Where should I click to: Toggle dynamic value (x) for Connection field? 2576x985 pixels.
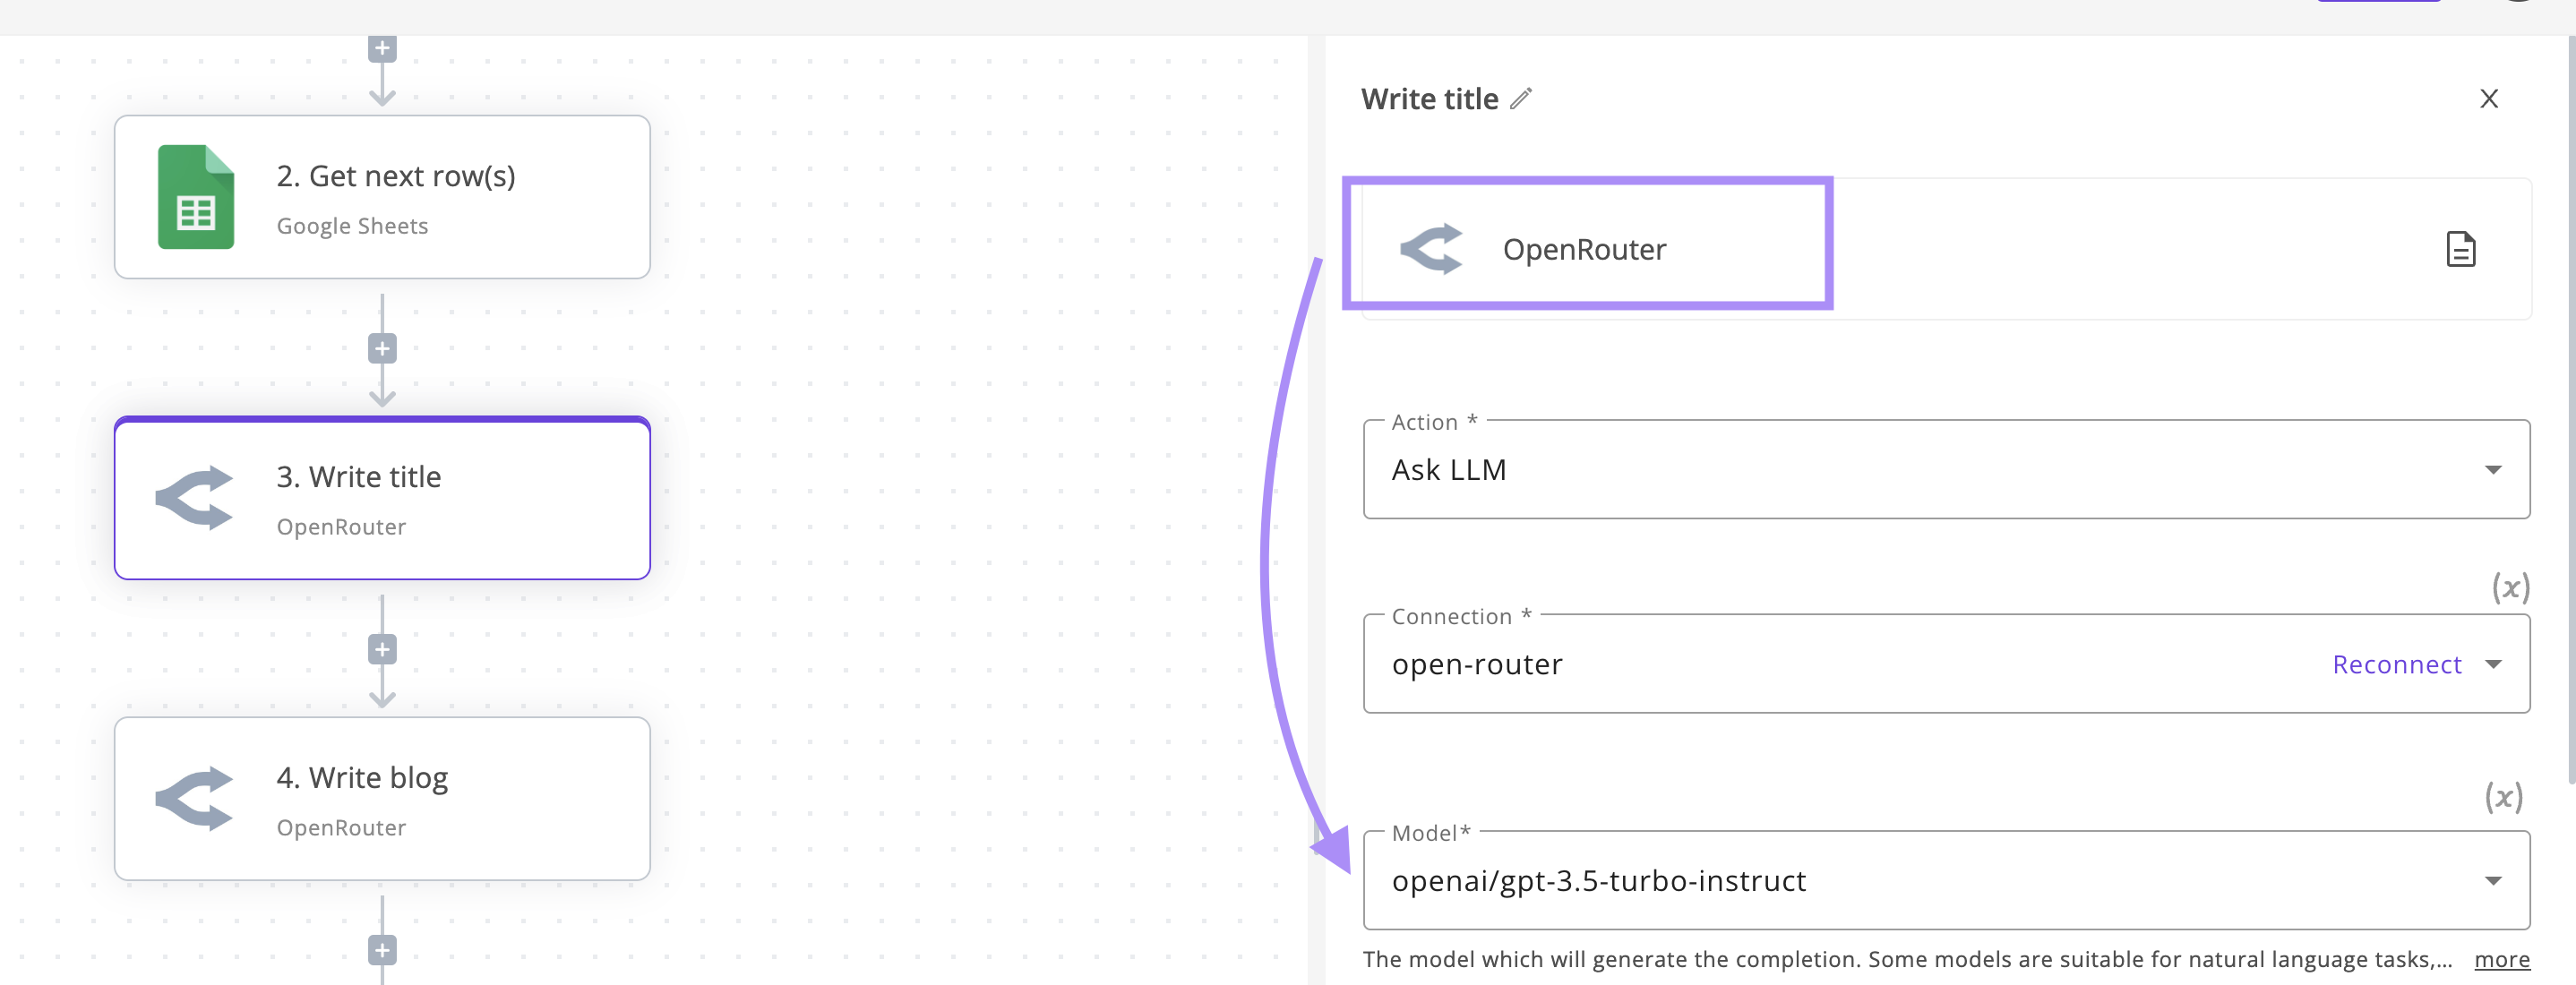(2510, 587)
